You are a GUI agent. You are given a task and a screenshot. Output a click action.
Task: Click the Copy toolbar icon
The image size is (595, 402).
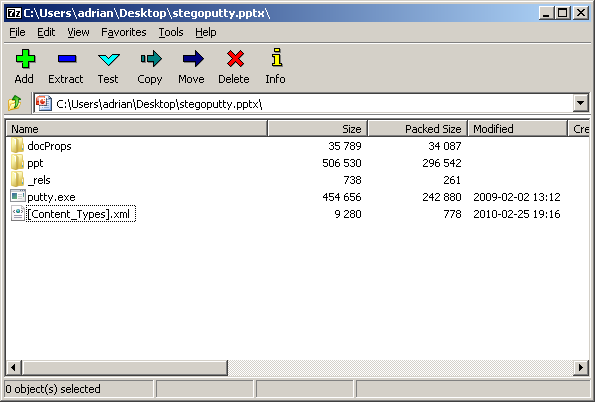[151, 59]
